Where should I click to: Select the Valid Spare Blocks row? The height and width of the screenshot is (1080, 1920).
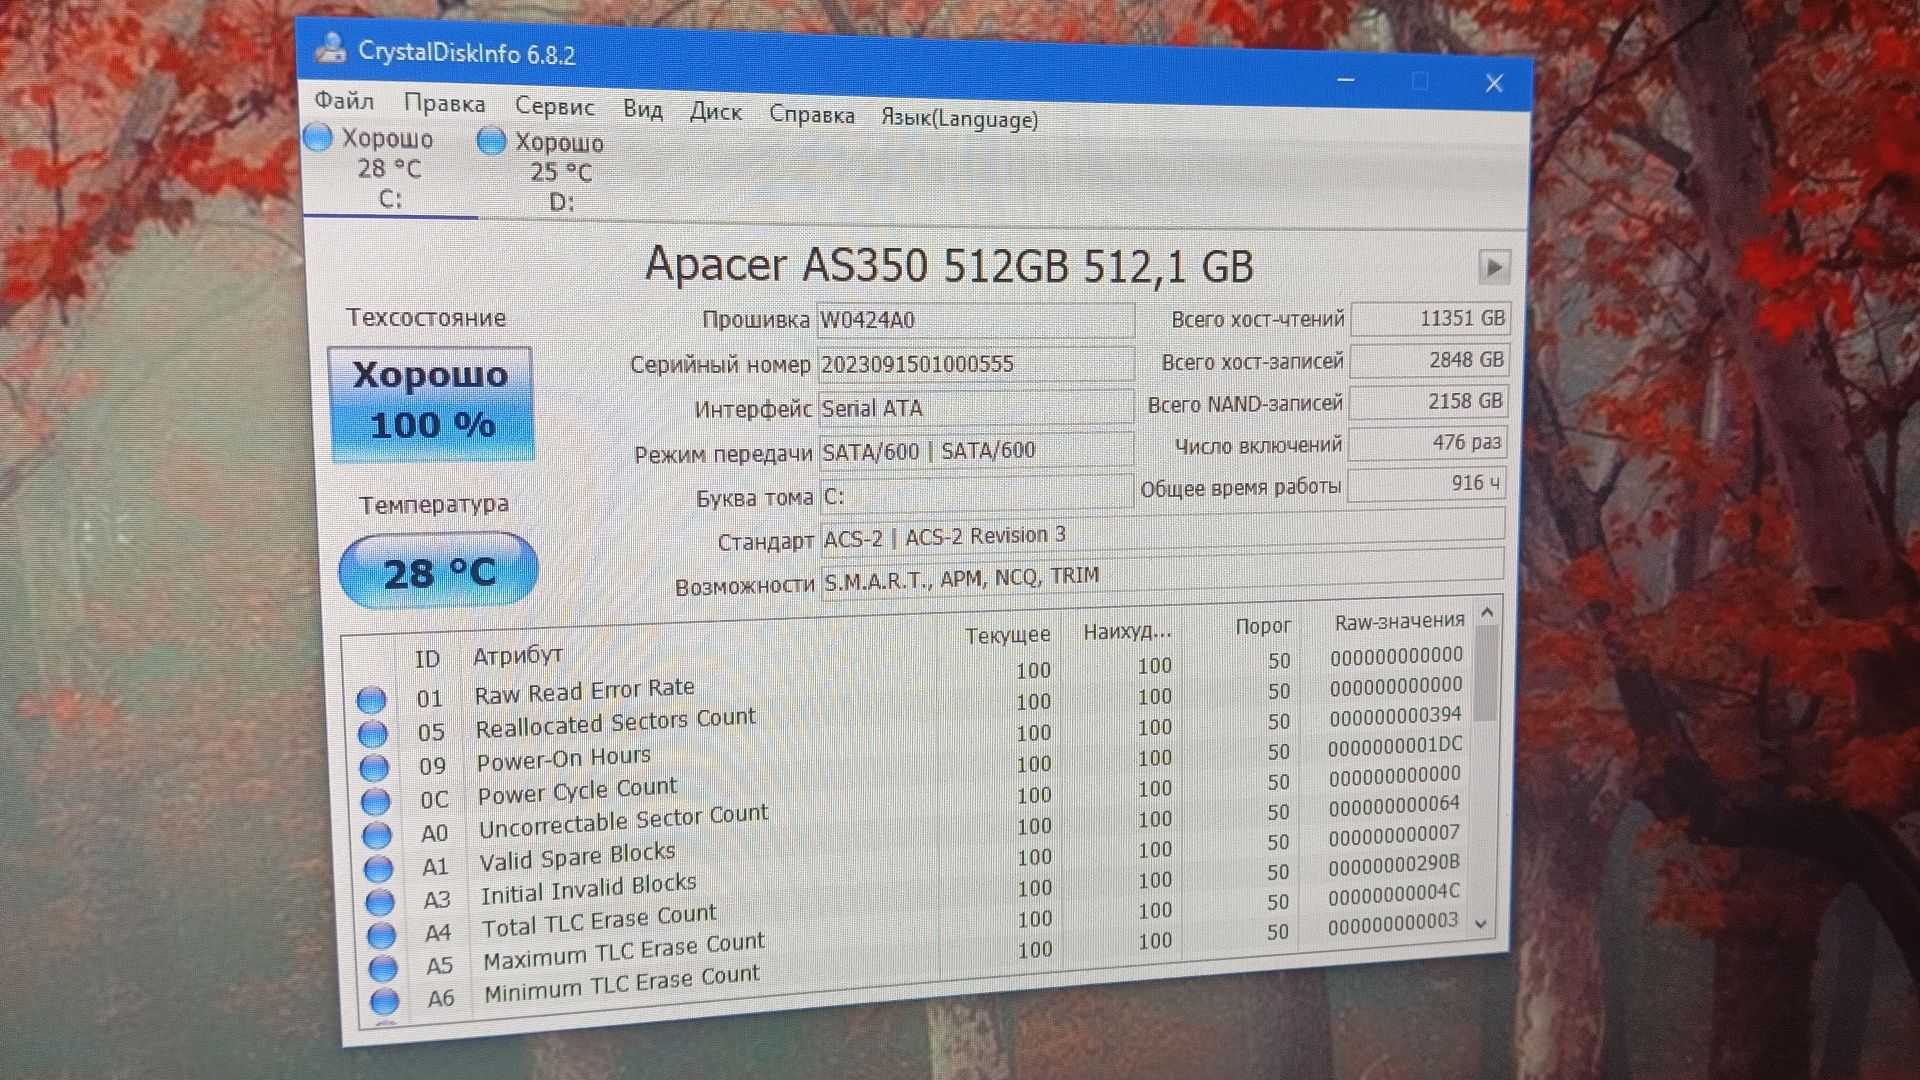pos(914,836)
